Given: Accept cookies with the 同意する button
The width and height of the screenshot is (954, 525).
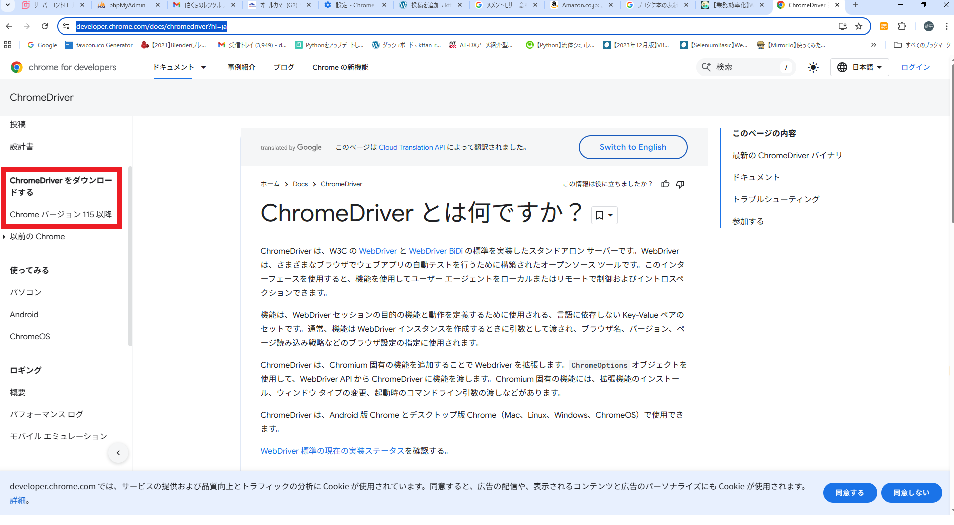Looking at the screenshot, I should pos(850,492).
